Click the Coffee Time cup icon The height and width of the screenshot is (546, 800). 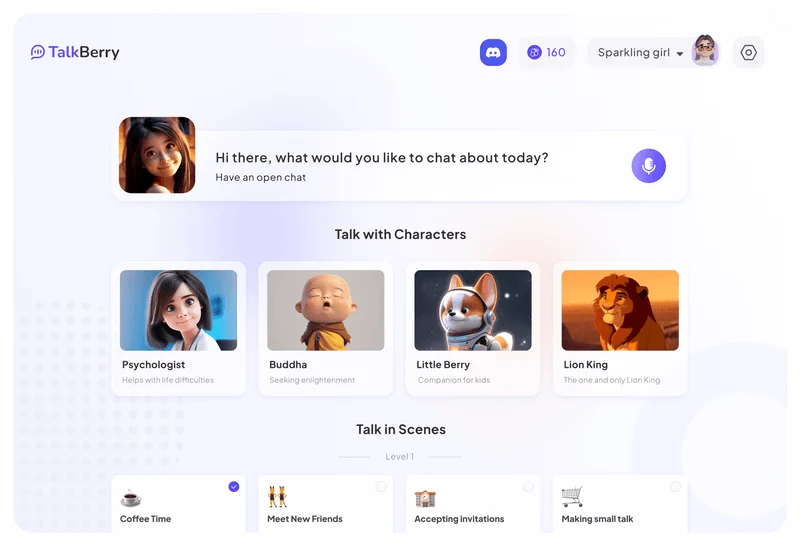click(131, 497)
